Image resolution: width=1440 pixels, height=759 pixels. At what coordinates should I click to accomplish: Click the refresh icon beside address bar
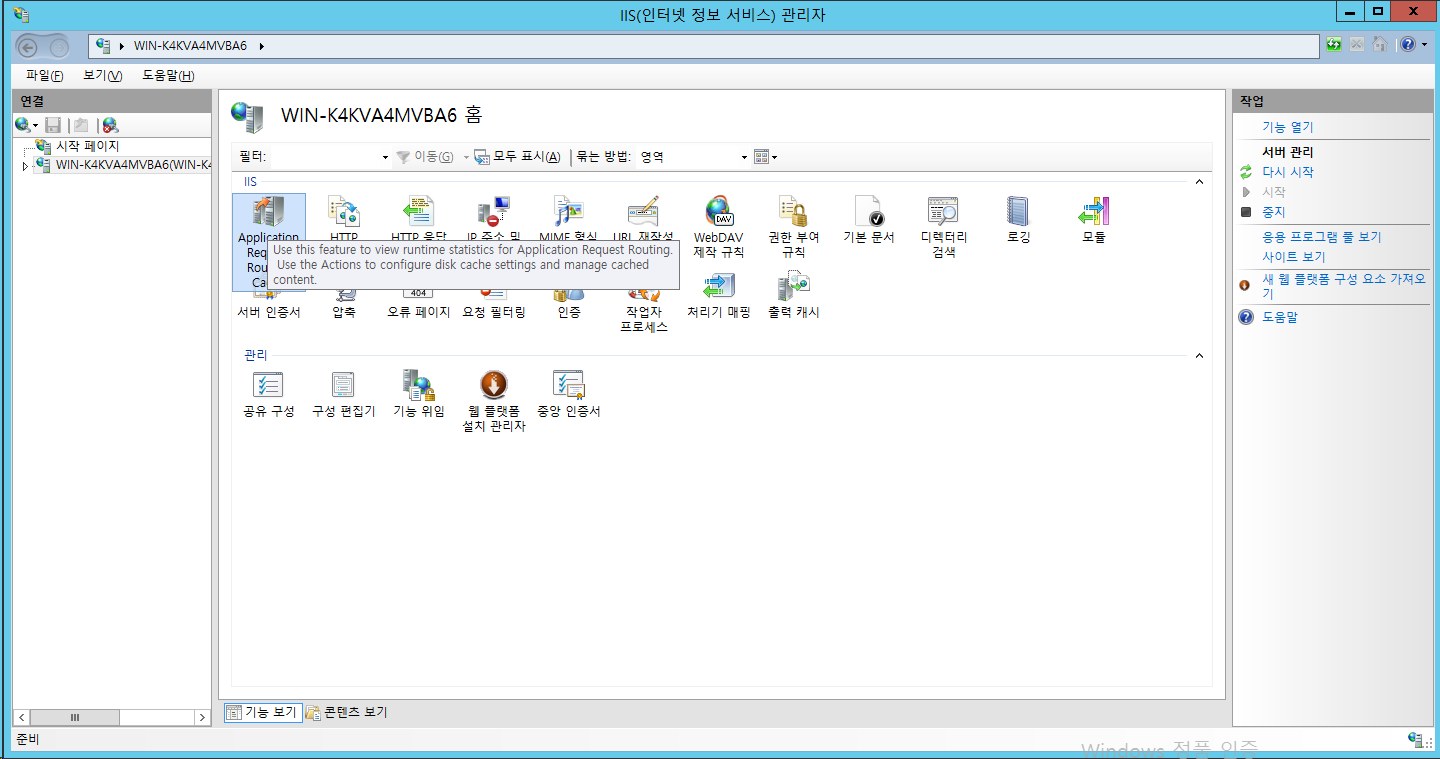pyautogui.click(x=1334, y=44)
